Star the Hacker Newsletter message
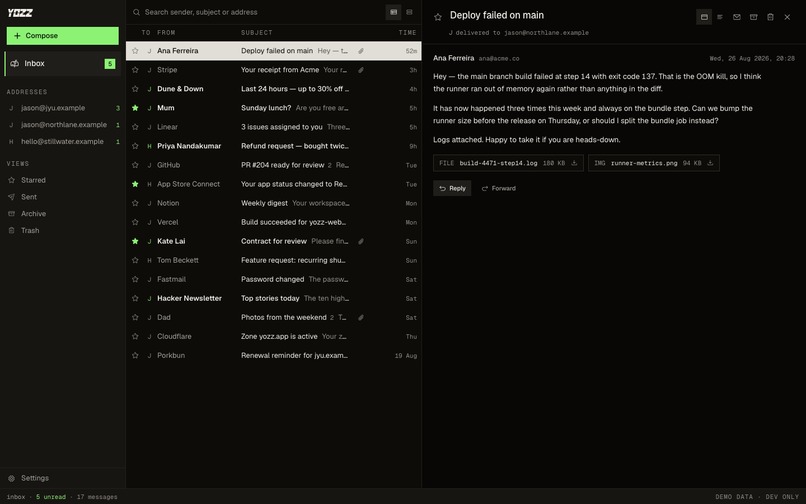Screen dimensions: 806x504 [x=135, y=298]
